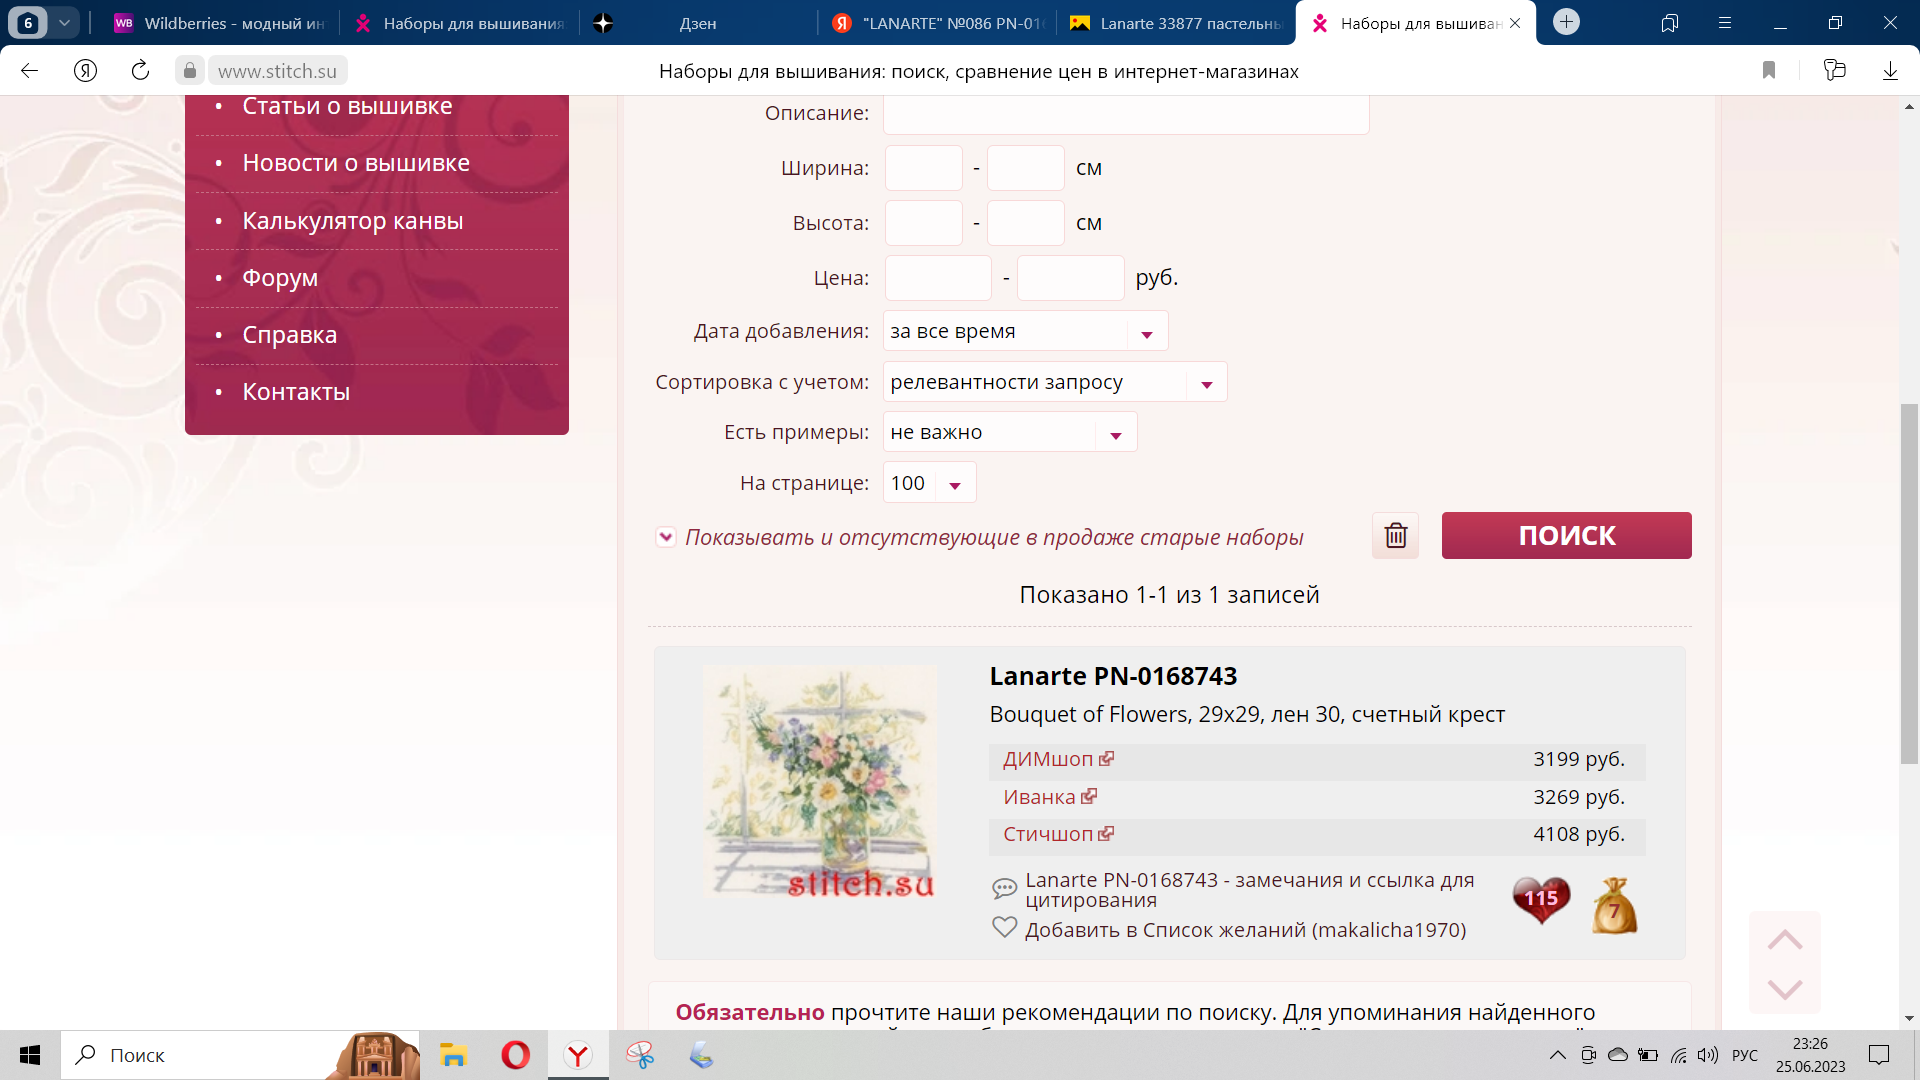
Task: Click the Описание text input field
Action: tap(1125, 114)
